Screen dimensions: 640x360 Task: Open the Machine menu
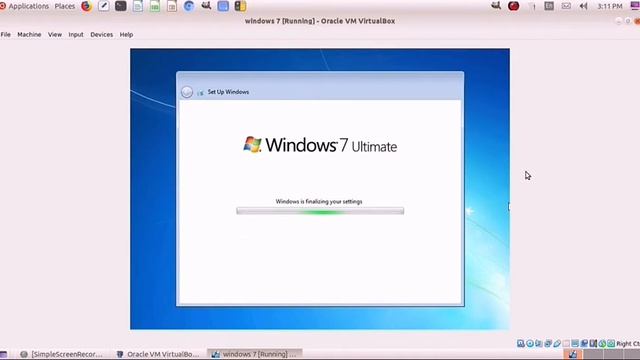(x=29, y=35)
